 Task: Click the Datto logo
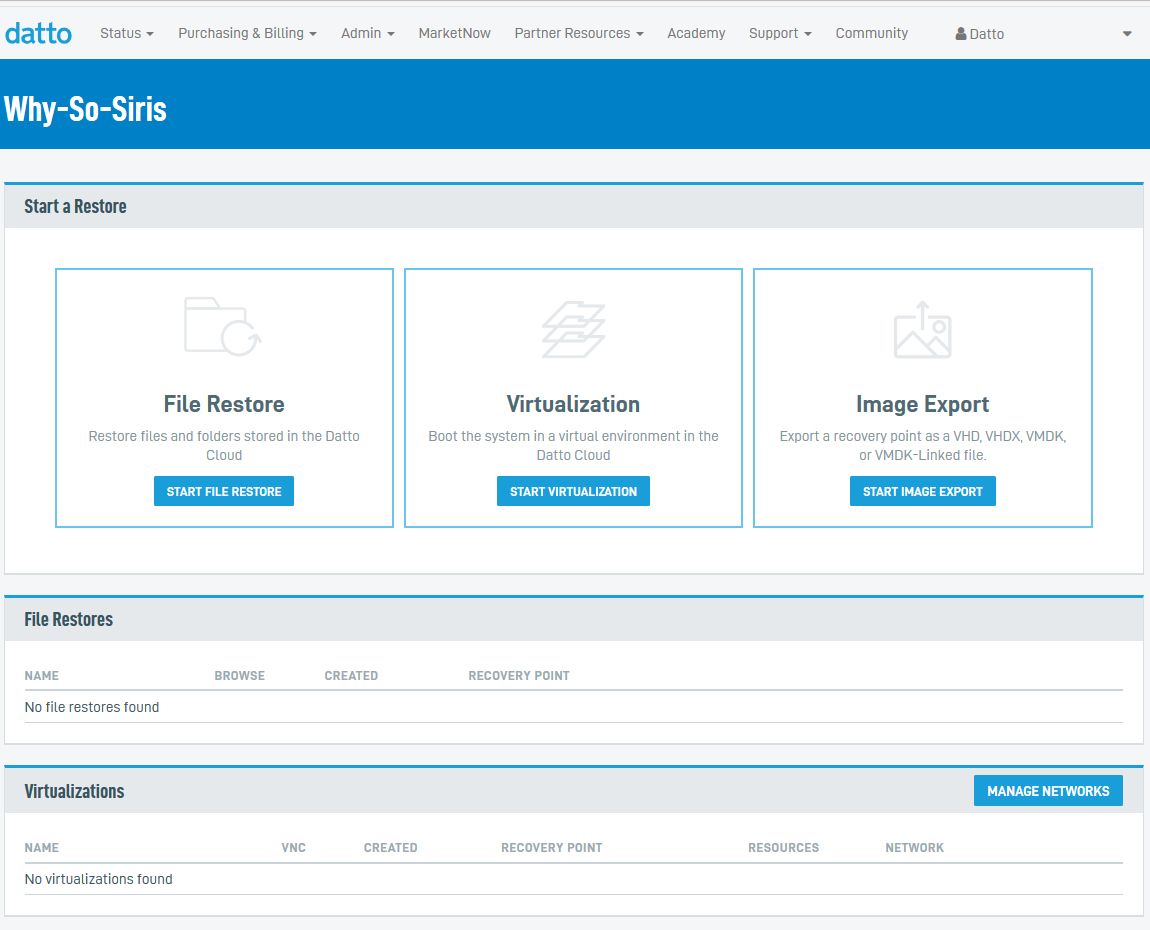coord(38,33)
